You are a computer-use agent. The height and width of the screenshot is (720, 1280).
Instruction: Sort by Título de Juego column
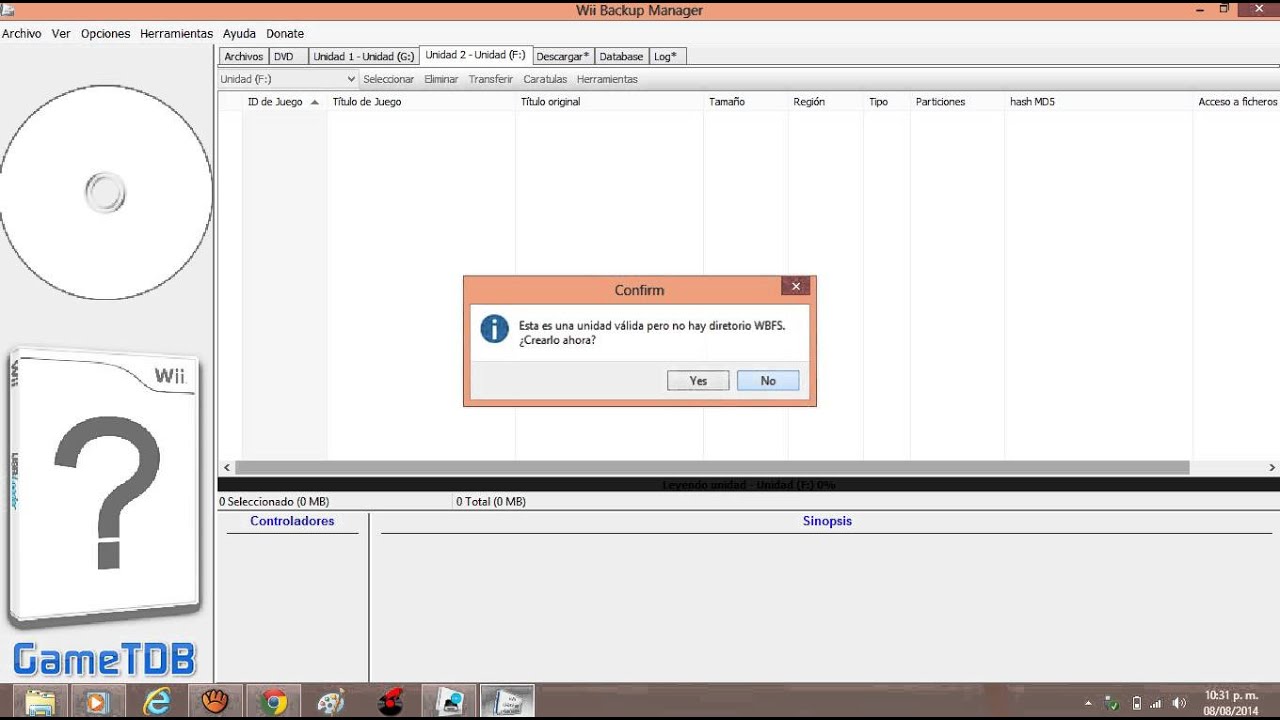pyautogui.click(x=421, y=102)
